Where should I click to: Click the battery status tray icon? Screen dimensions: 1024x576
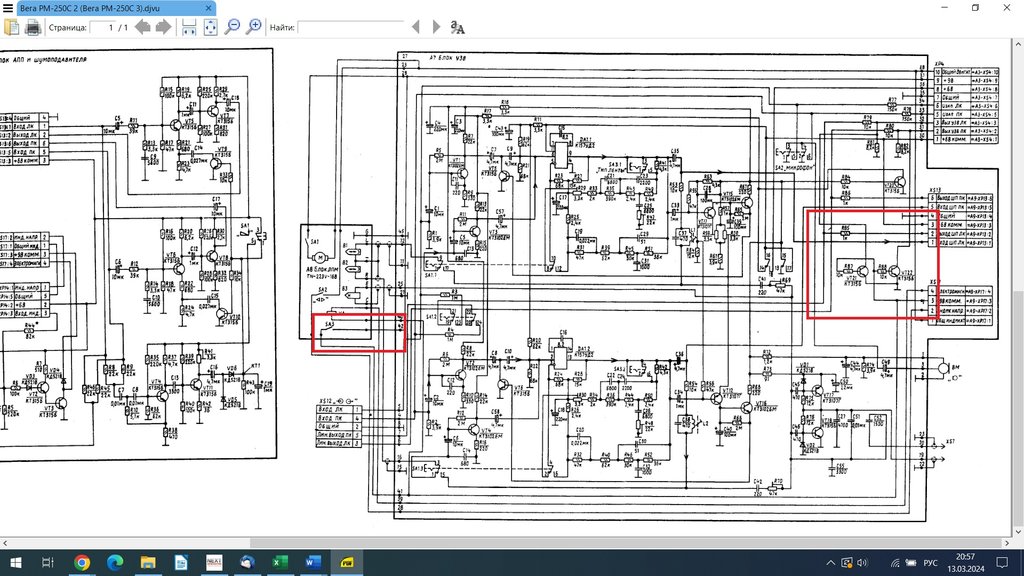(911, 562)
